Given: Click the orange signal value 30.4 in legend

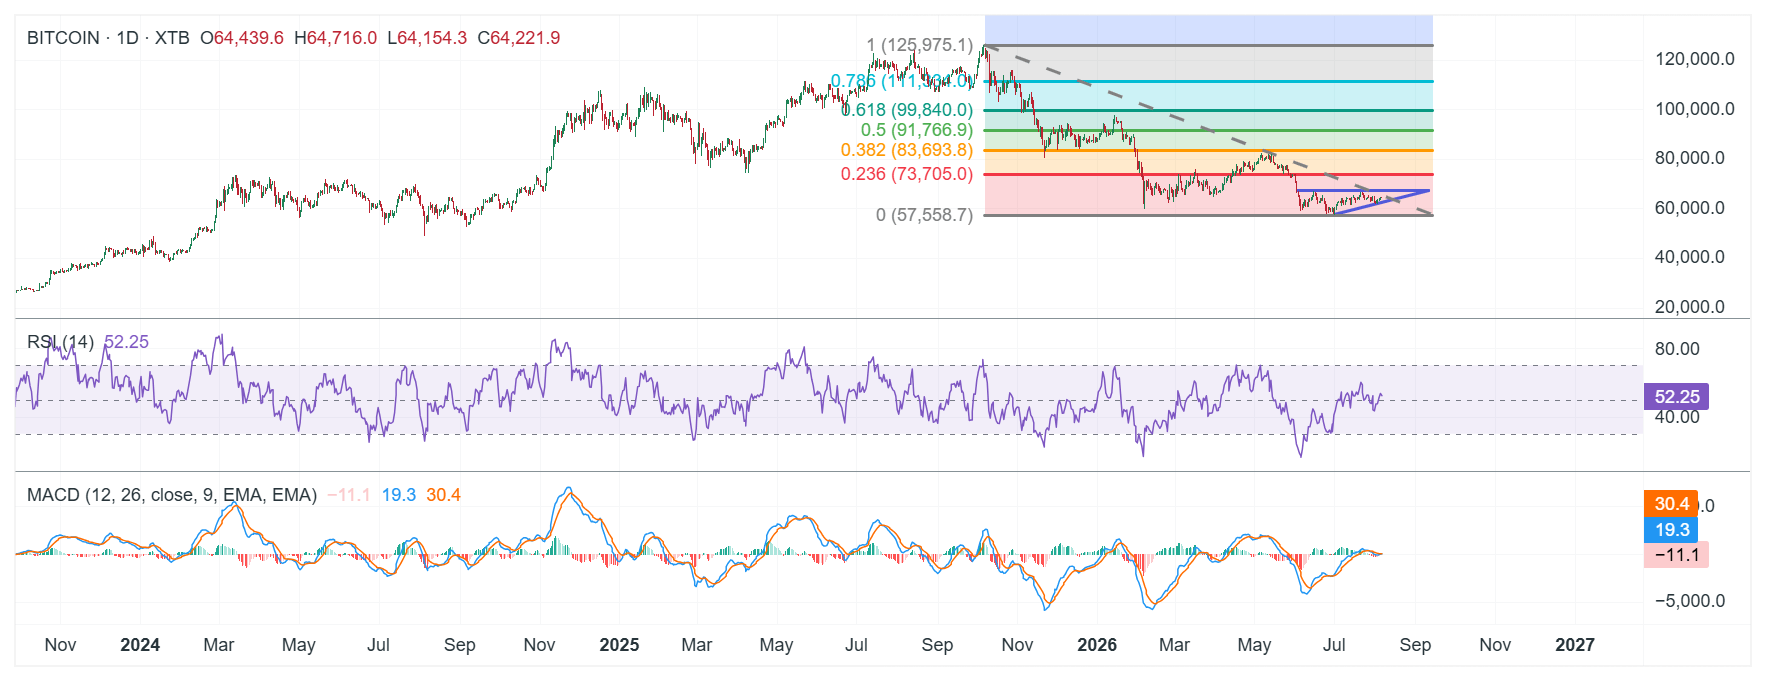Looking at the screenshot, I should 444,495.
